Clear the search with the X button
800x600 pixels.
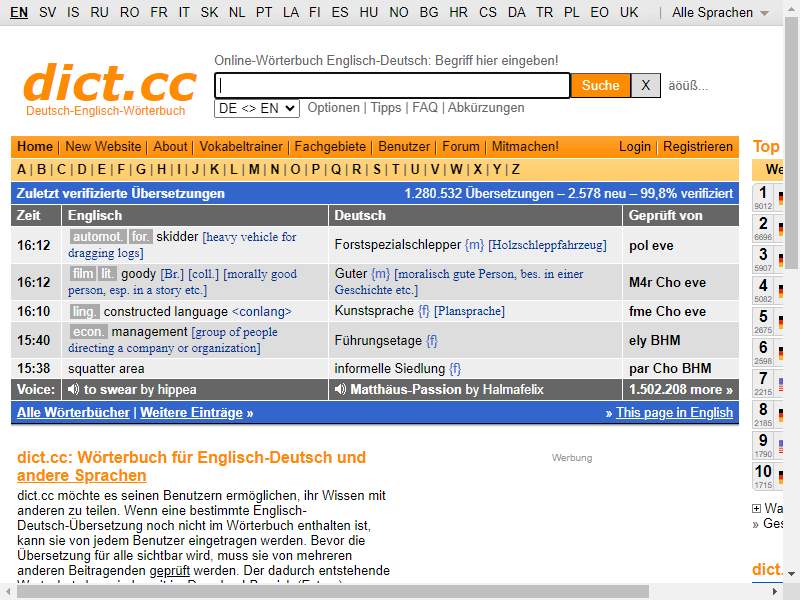click(x=645, y=85)
